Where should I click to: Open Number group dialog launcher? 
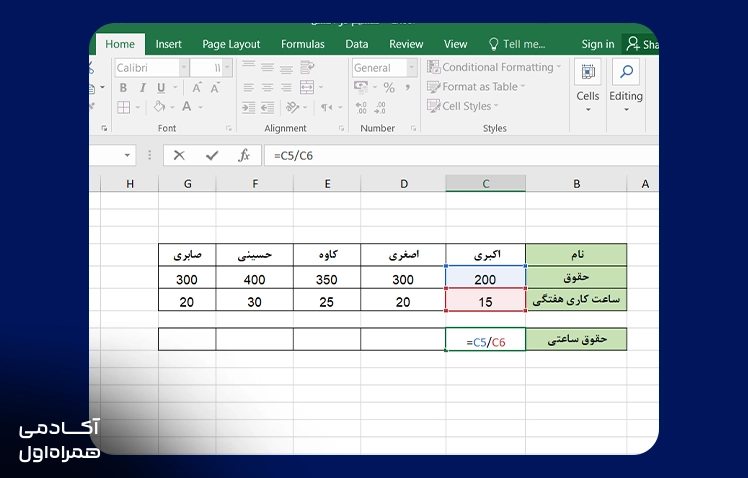tap(413, 128)
